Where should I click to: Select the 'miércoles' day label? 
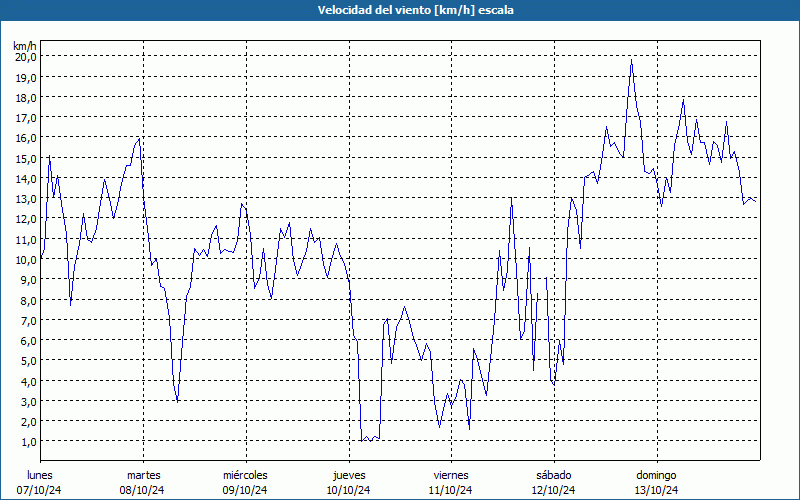[x=245, y=475]
